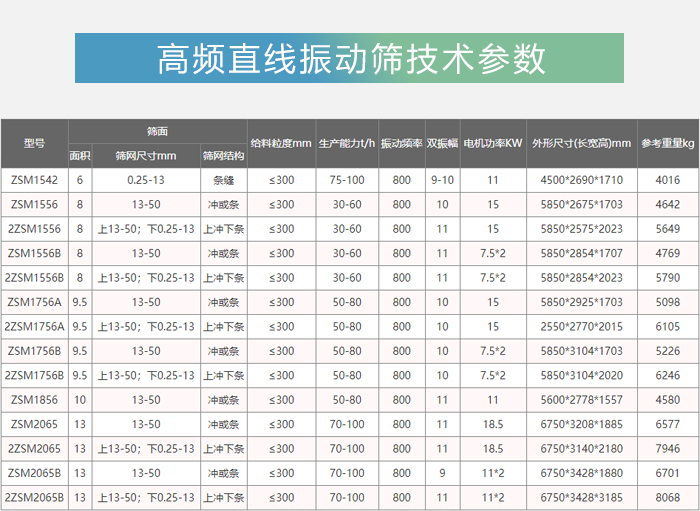Click the 高频直线振动筛技术参数 title banner
Screen dimensions: 700x511
349,58
